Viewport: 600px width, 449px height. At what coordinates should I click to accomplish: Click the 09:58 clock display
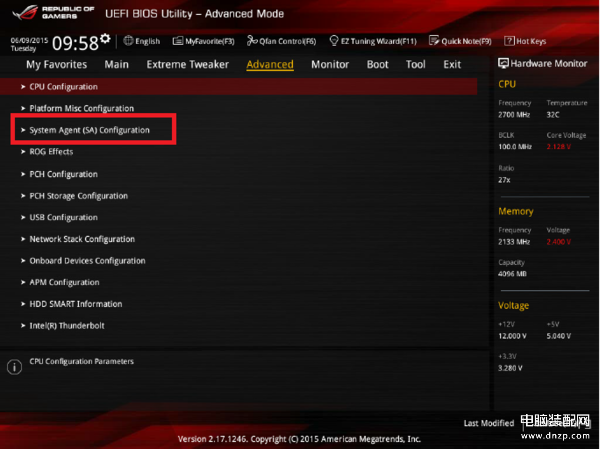[x=75, y=43]
